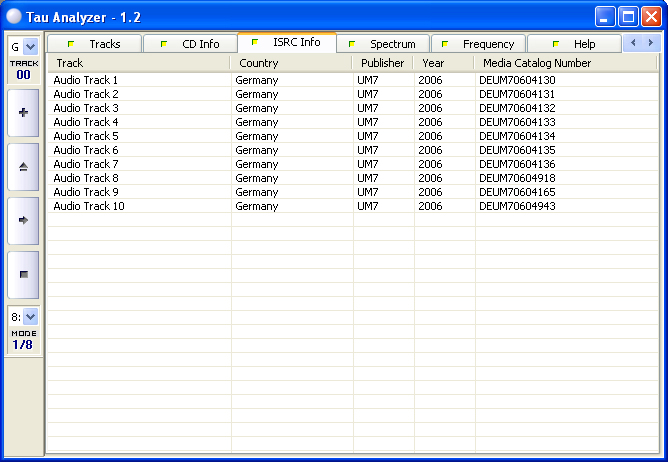Click the Year column header

[x=443, y=63]
